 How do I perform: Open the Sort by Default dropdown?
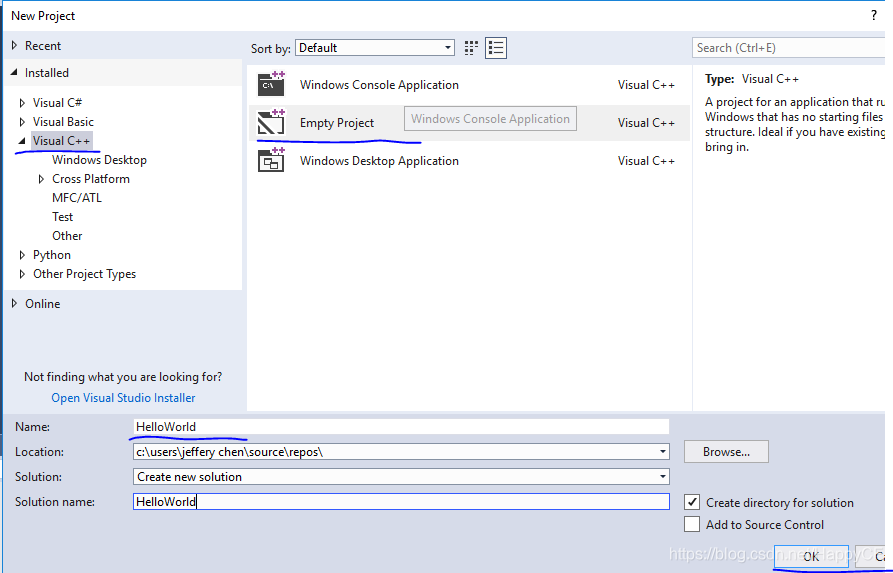375,48
